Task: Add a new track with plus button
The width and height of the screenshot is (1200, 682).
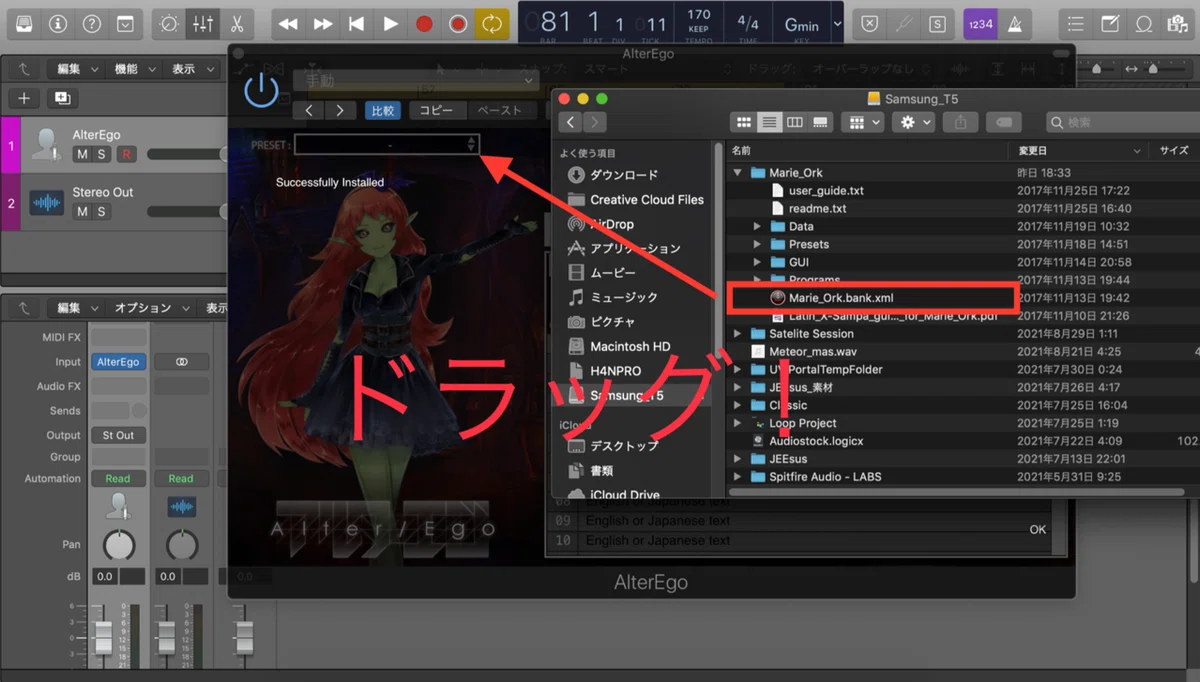Action: (x=24, y=98)
